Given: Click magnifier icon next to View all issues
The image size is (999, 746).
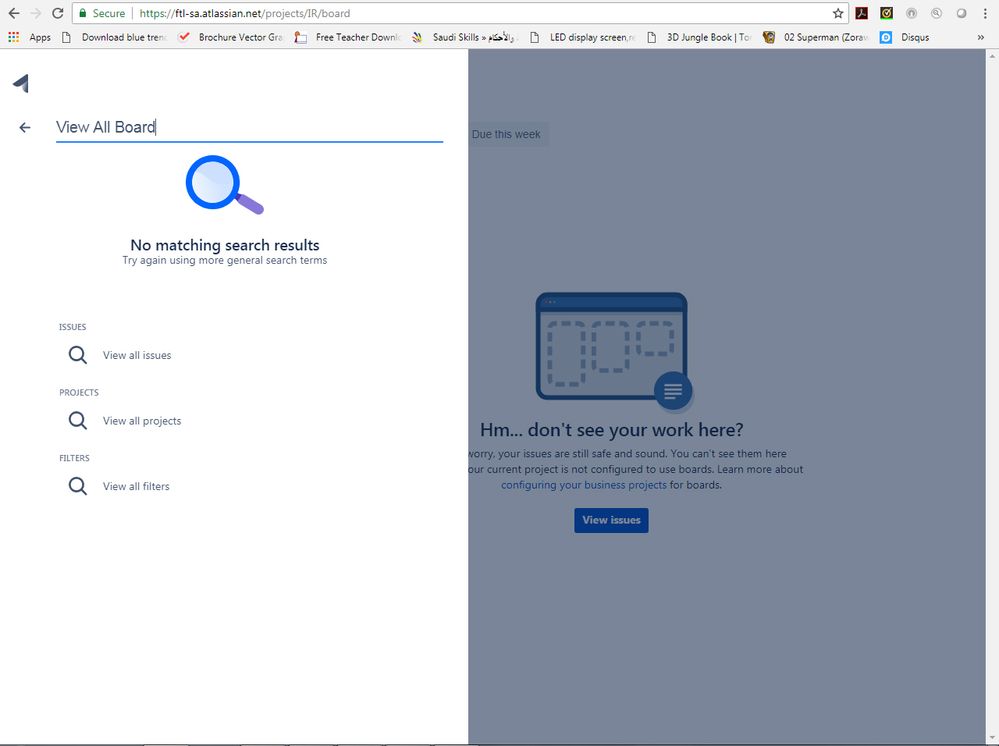Looking at the screenshot, I should pos(78,355).
